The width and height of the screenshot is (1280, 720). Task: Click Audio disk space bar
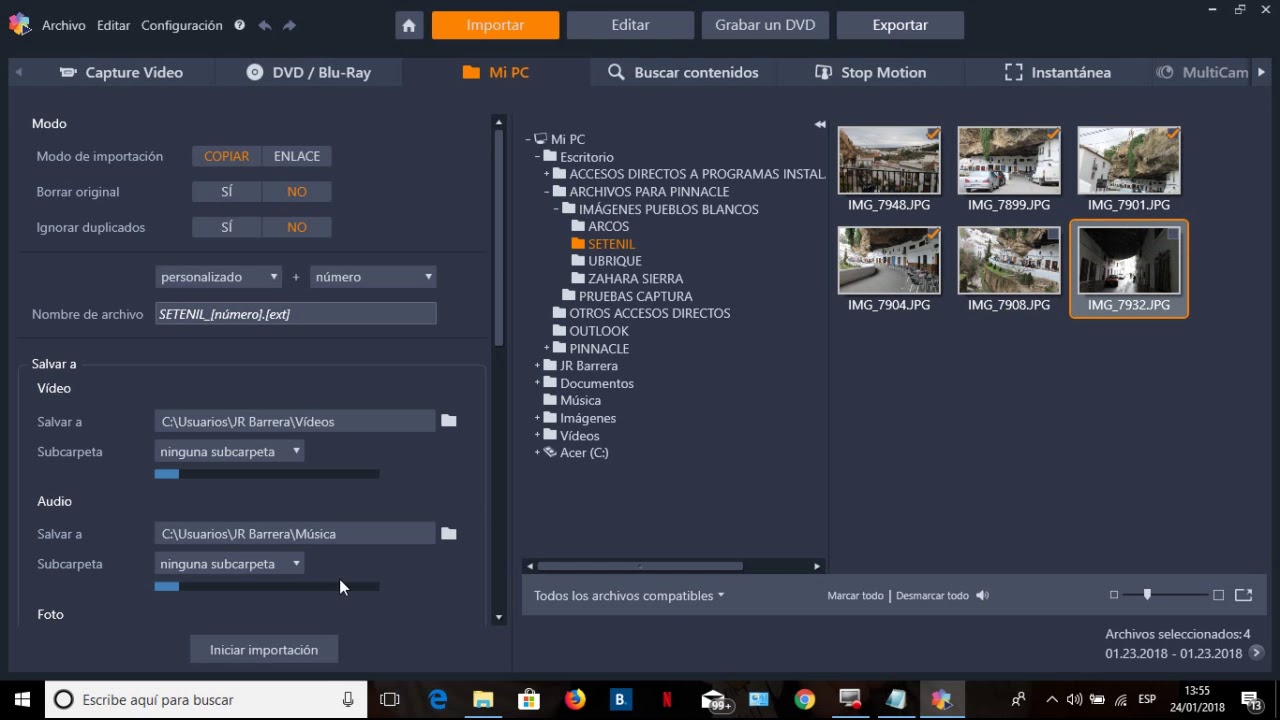point(267,586)
